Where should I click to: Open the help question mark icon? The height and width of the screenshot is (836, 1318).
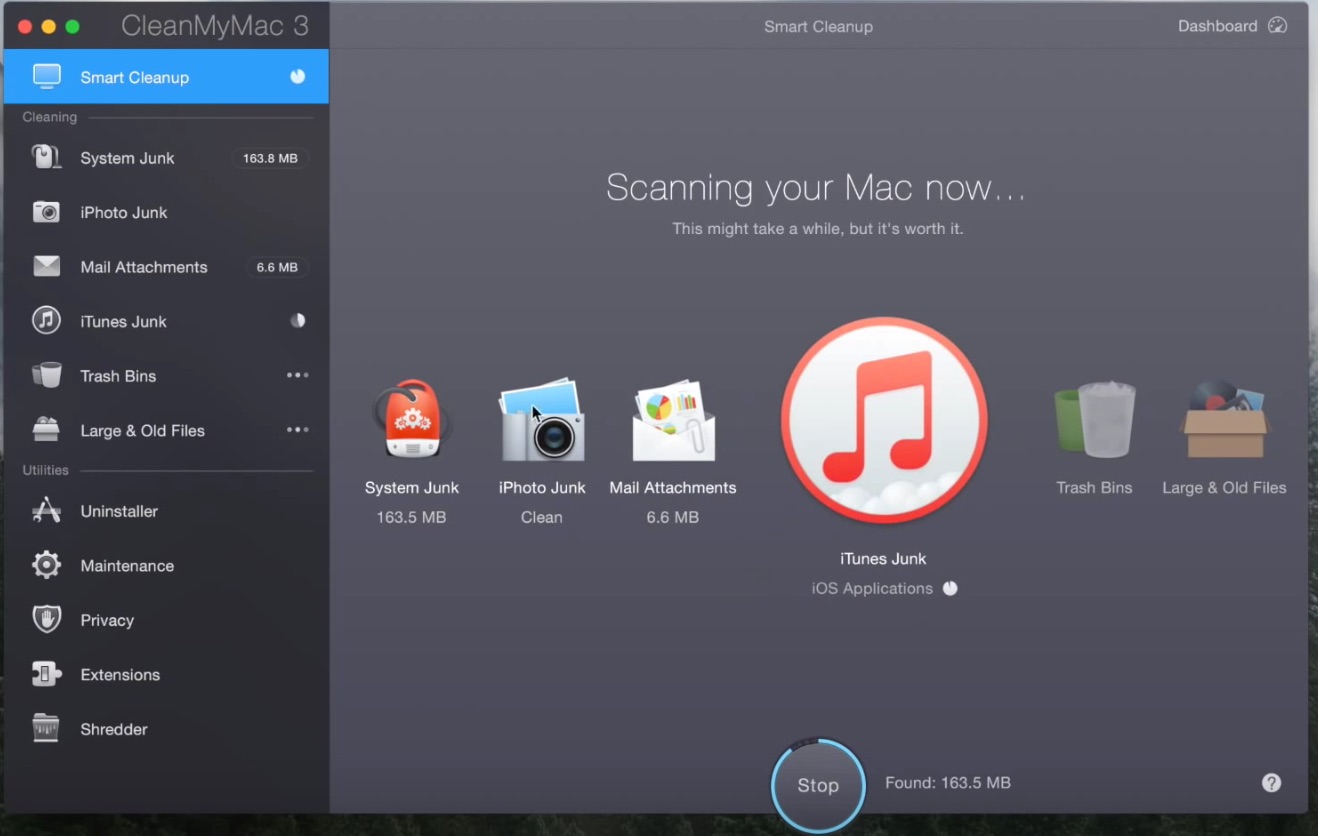1271,783
